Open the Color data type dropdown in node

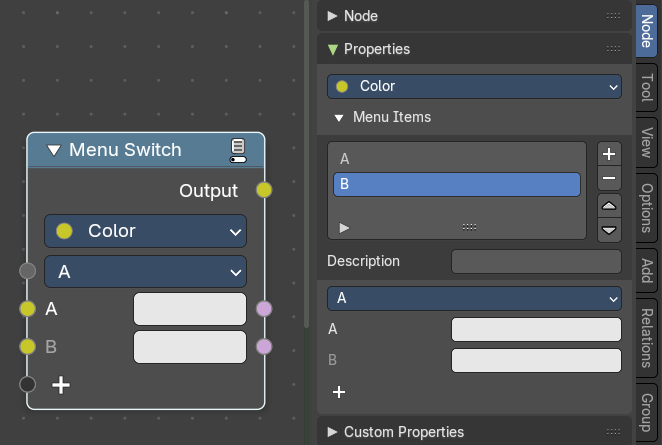tap(145, 231)
